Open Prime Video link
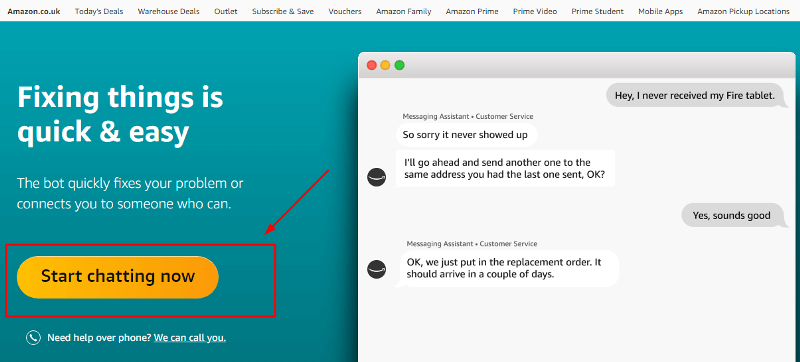The image size is (800, 362). tap(535, 11)
